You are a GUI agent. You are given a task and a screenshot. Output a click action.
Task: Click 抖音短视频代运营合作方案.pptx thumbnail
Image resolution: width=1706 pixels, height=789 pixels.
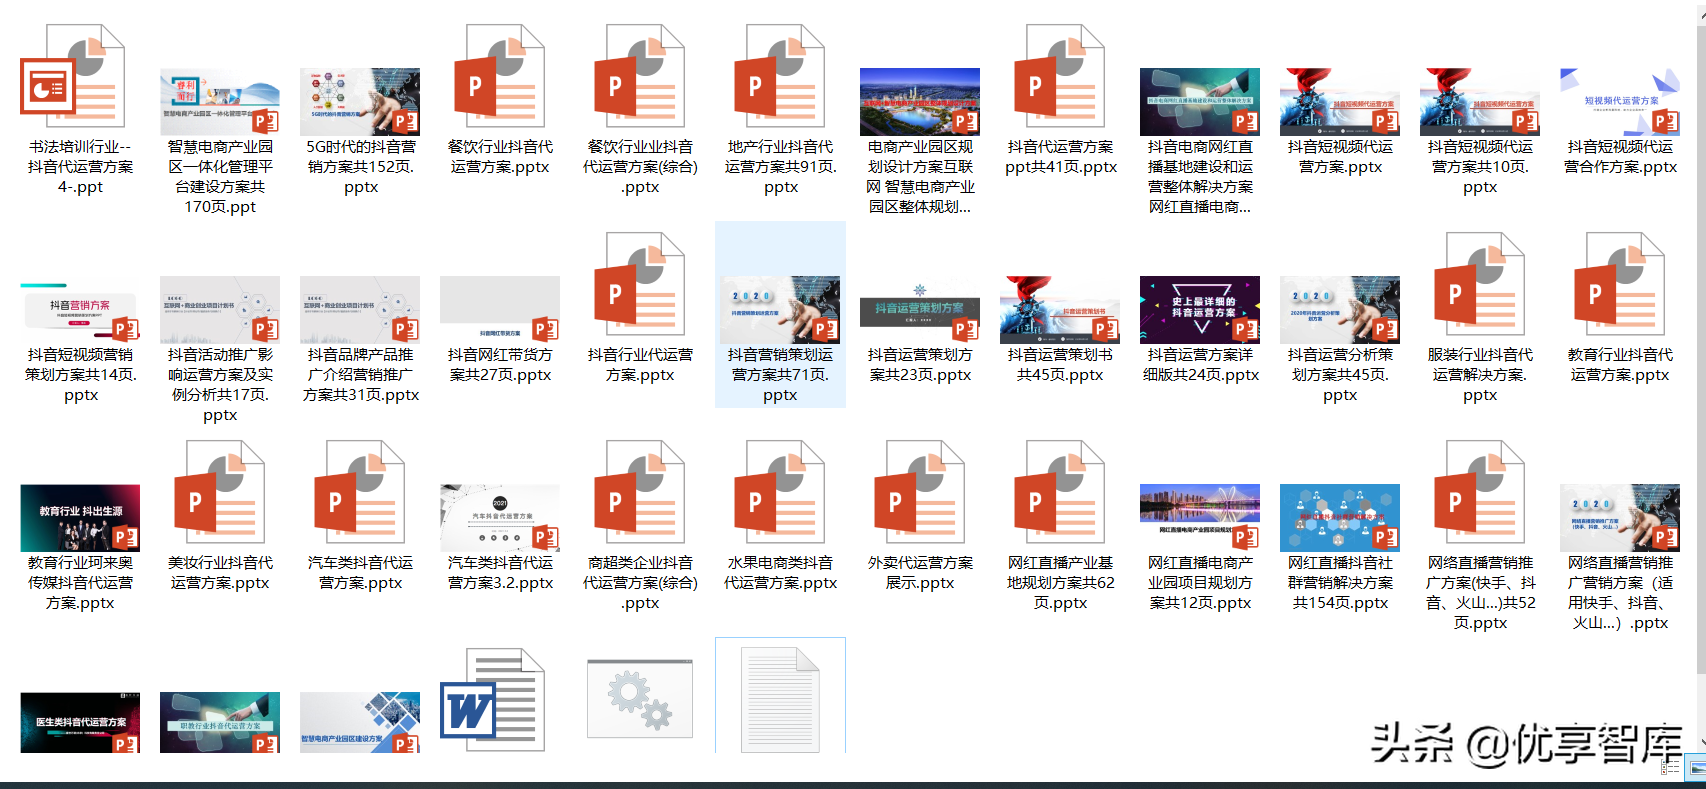[x=1620, y=102]
